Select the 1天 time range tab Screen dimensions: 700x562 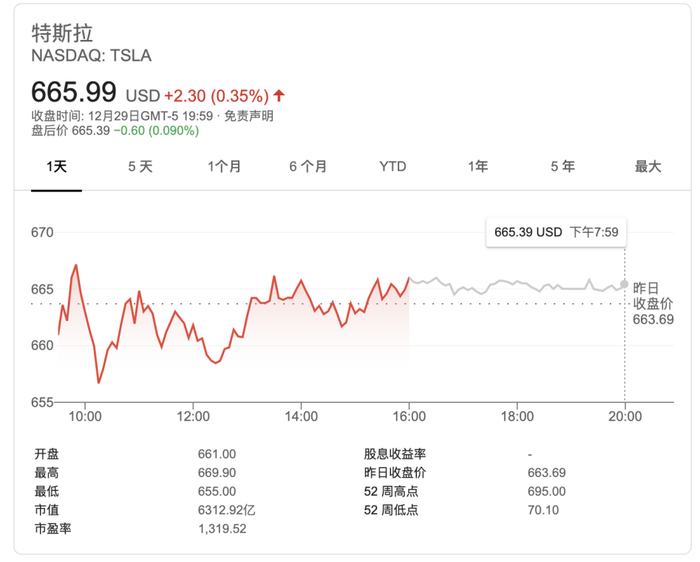point(56,167)
